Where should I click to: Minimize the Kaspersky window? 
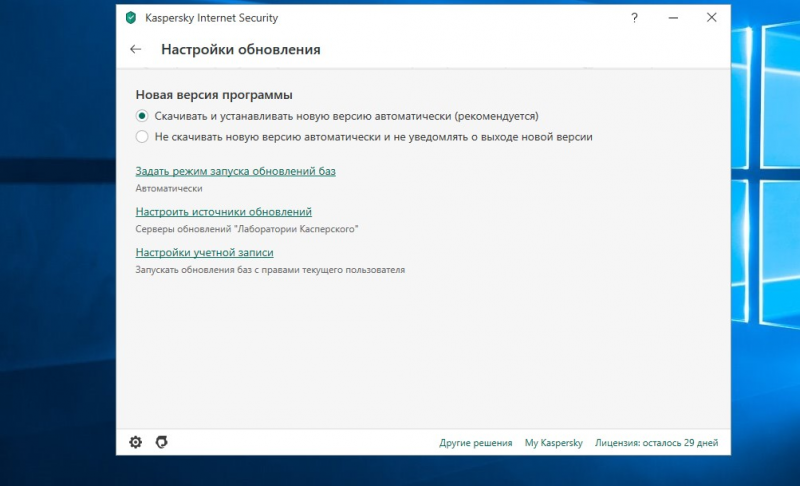pyautogui.click(x=673, y=18)
